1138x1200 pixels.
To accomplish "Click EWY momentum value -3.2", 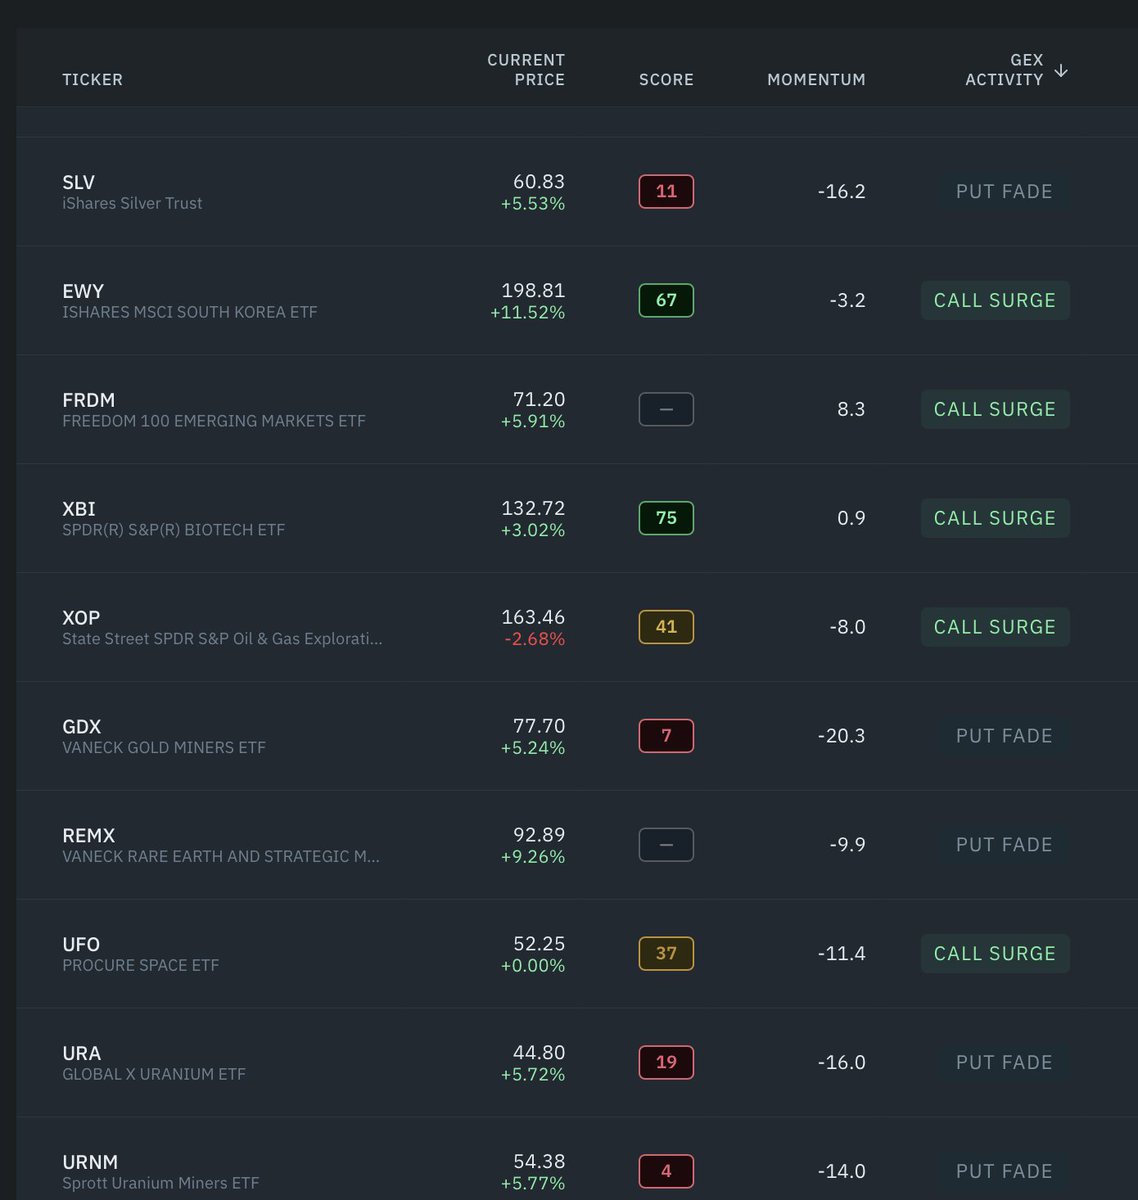I will (x=847, y=301).
